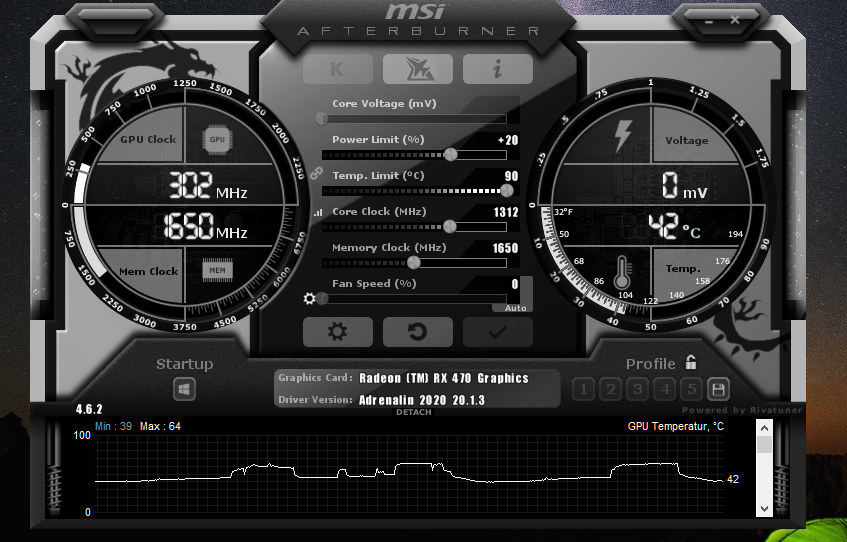Click the monitor graph scrollbar up arrow
The image size is (847, 542).
764,429
